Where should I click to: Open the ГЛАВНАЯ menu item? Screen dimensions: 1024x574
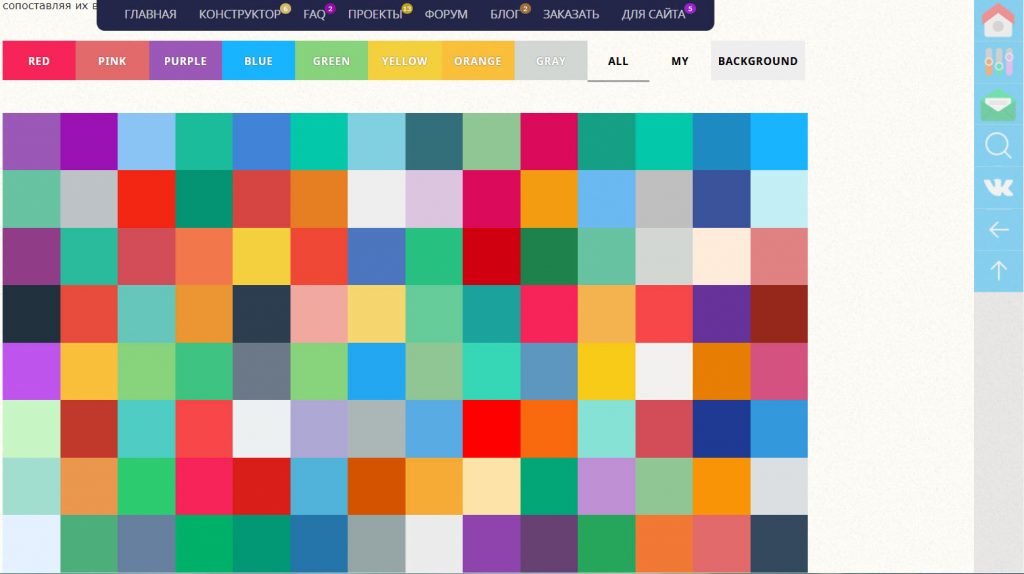tap(150, 14)
